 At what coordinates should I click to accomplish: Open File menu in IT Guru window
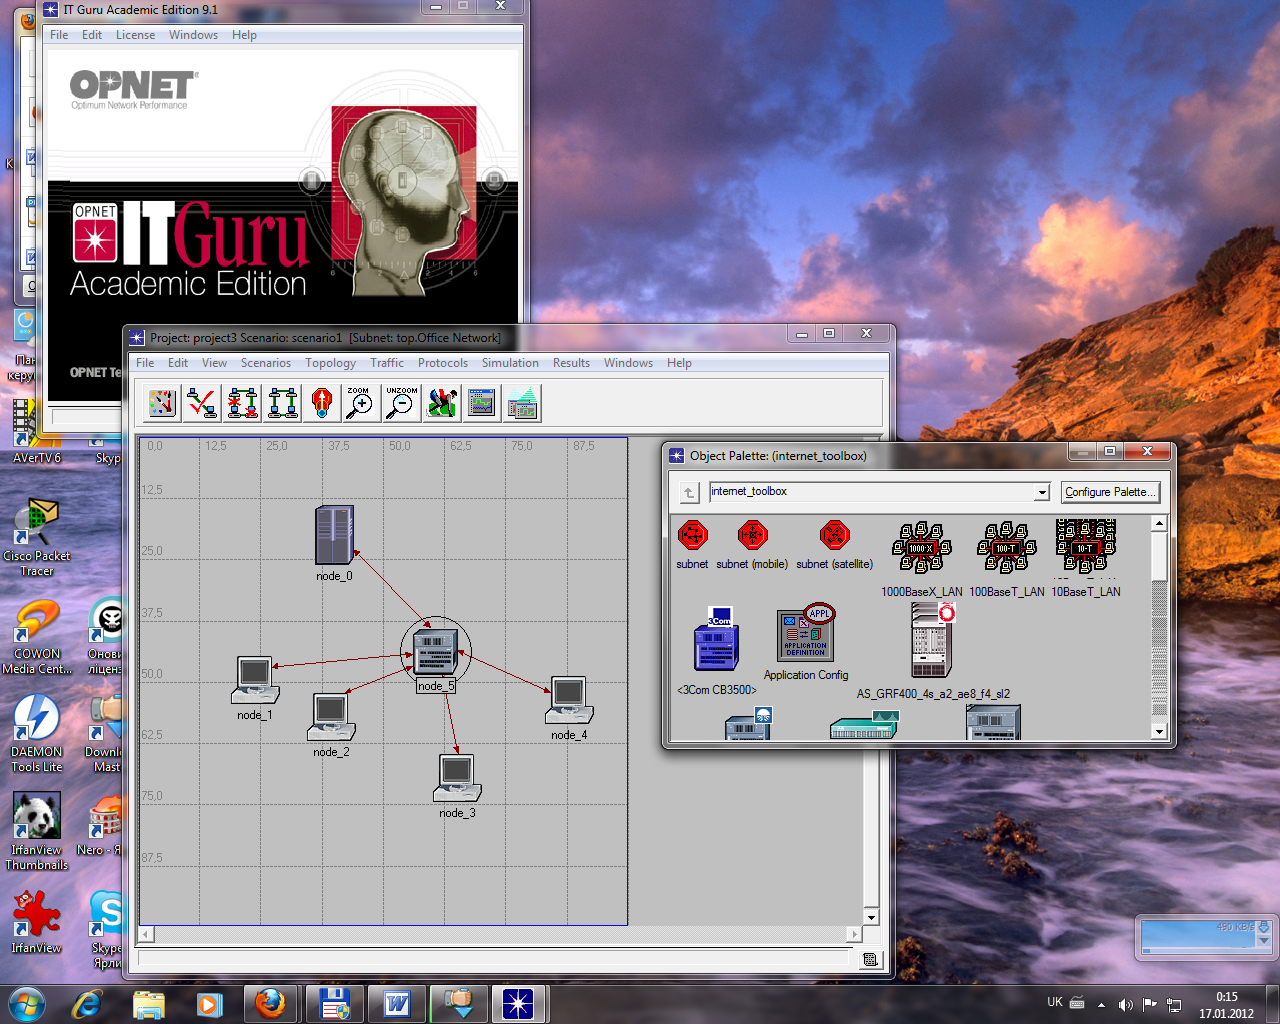(x=59, y=35)
